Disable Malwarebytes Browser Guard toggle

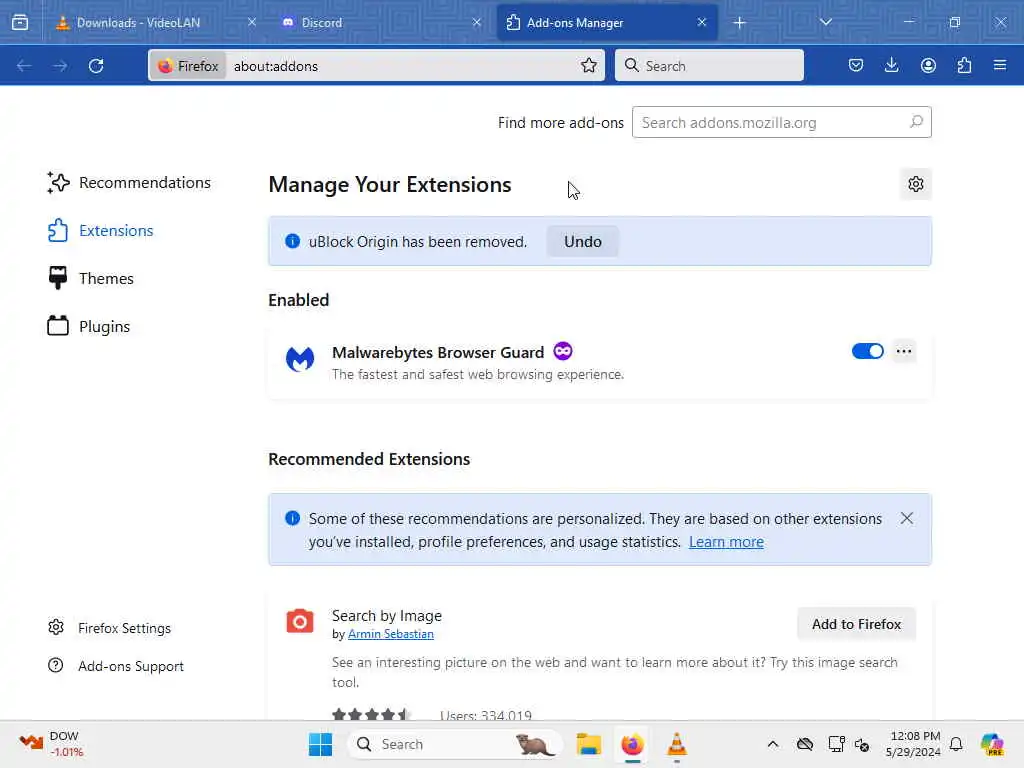click(x=867, y=351)
